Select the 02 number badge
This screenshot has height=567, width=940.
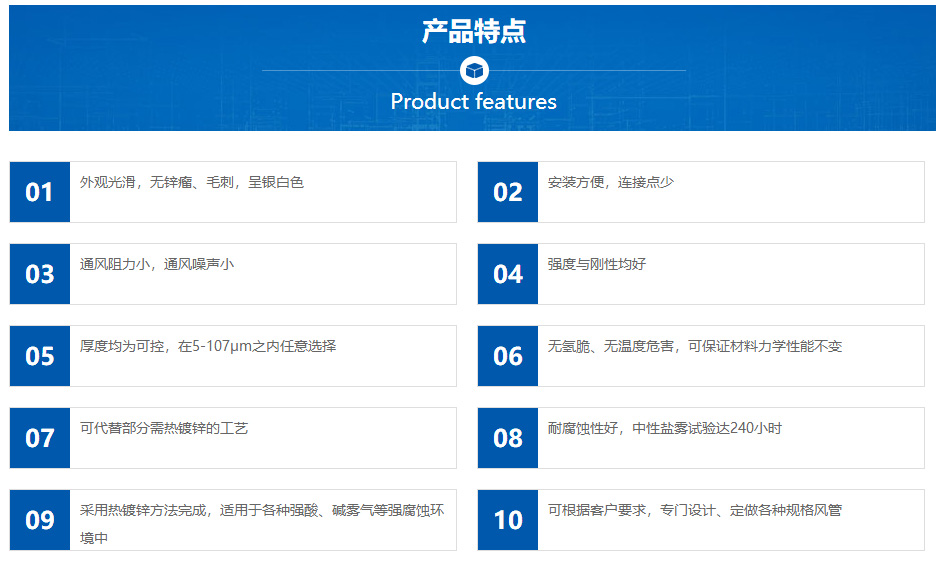coord(508,192)
